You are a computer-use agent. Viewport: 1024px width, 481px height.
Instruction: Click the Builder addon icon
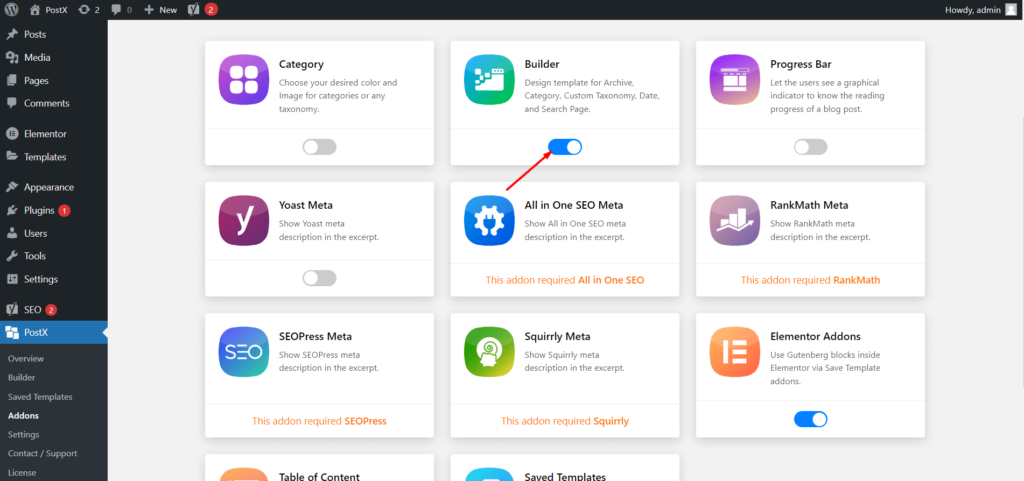coord(489,80)
